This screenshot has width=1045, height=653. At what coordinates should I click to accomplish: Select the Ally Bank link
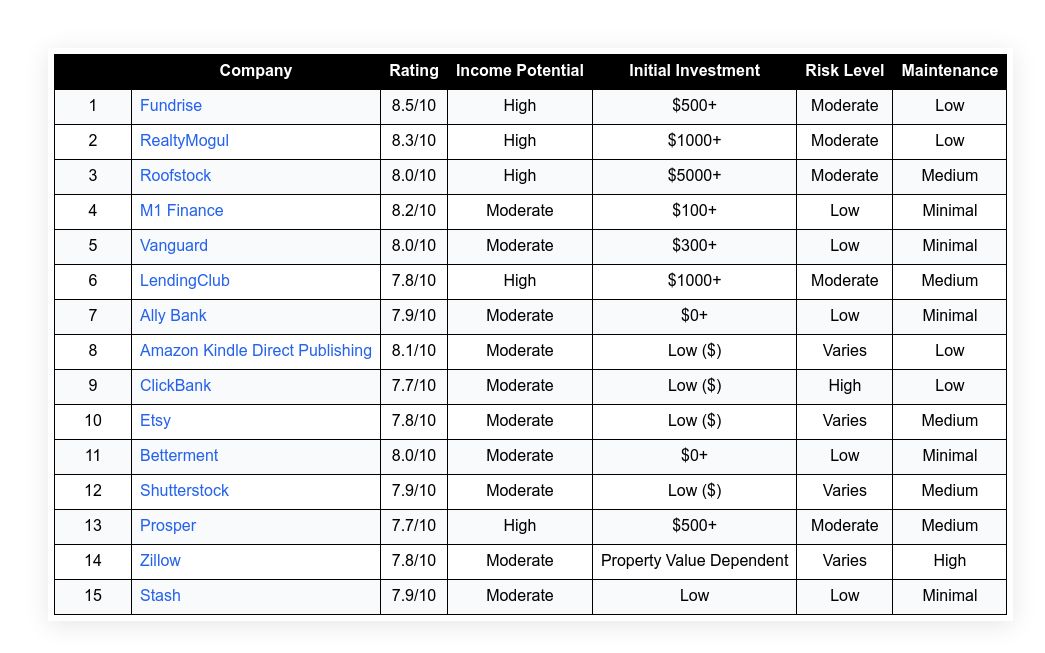[173, 315]
